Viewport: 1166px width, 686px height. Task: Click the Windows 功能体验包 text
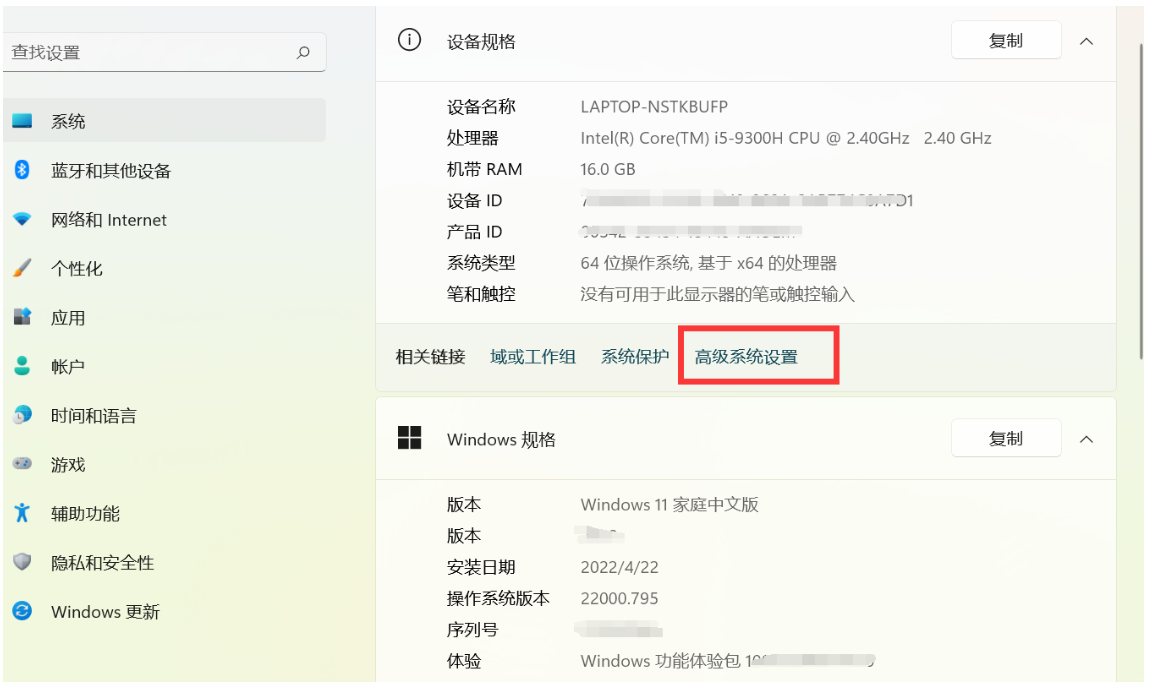660,661
